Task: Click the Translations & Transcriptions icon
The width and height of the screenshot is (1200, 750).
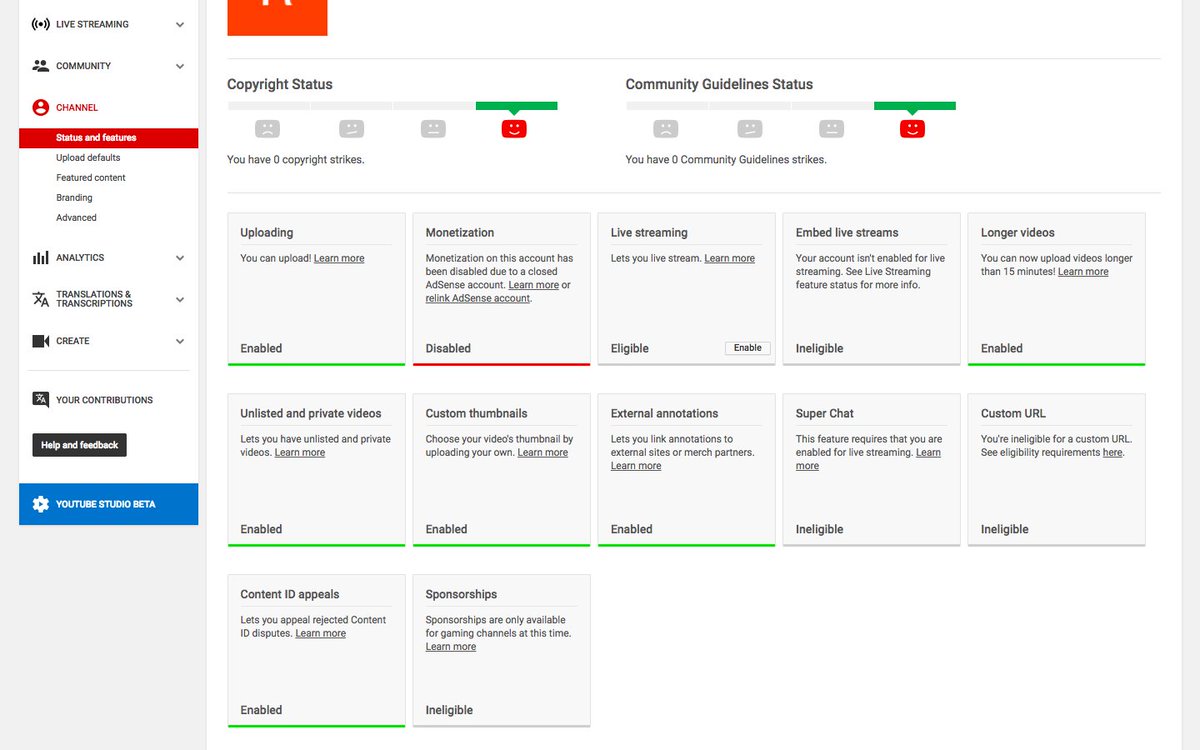Action: 41,299
